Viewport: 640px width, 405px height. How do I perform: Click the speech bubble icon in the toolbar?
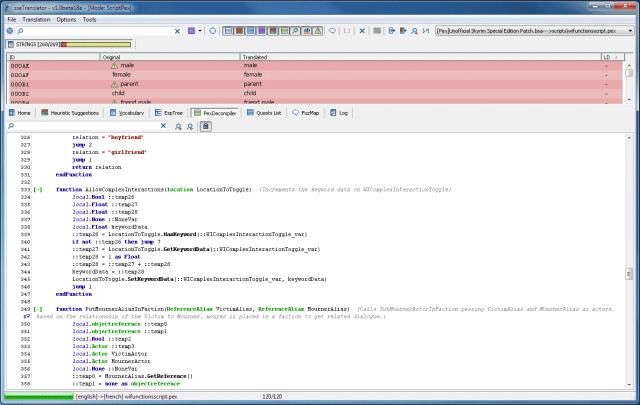[332, 31]
